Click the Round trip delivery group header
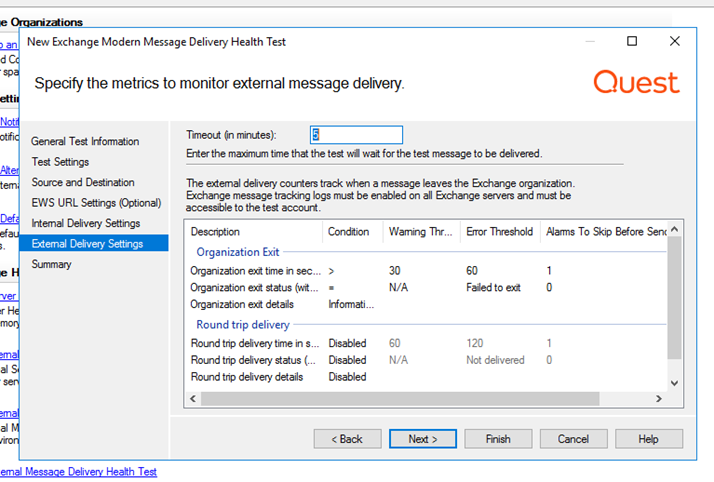 tap(243, 325)
